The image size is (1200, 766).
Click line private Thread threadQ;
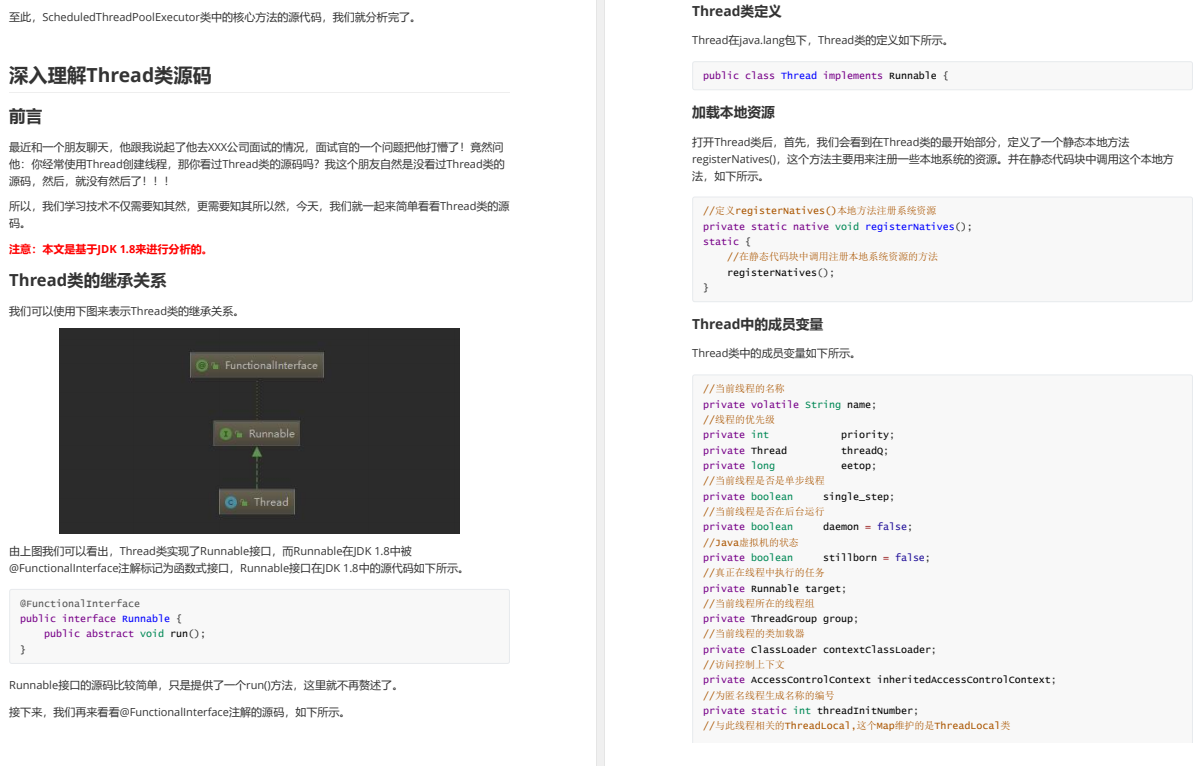[x=795, y=450]
